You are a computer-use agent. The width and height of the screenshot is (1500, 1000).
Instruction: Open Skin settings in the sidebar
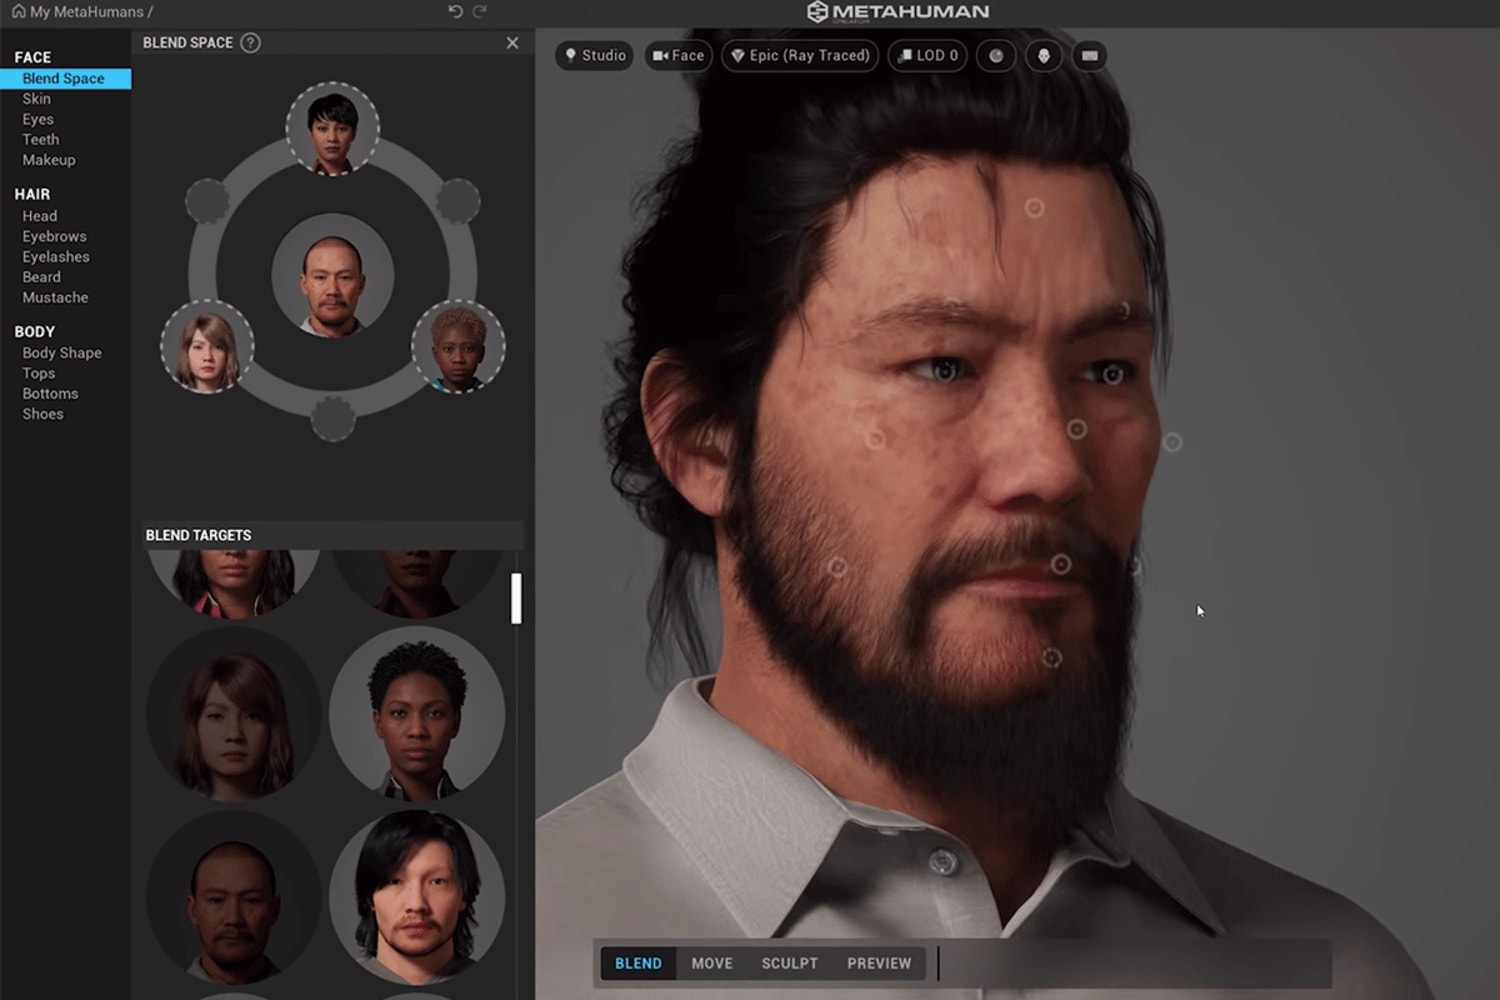(37, 99)
